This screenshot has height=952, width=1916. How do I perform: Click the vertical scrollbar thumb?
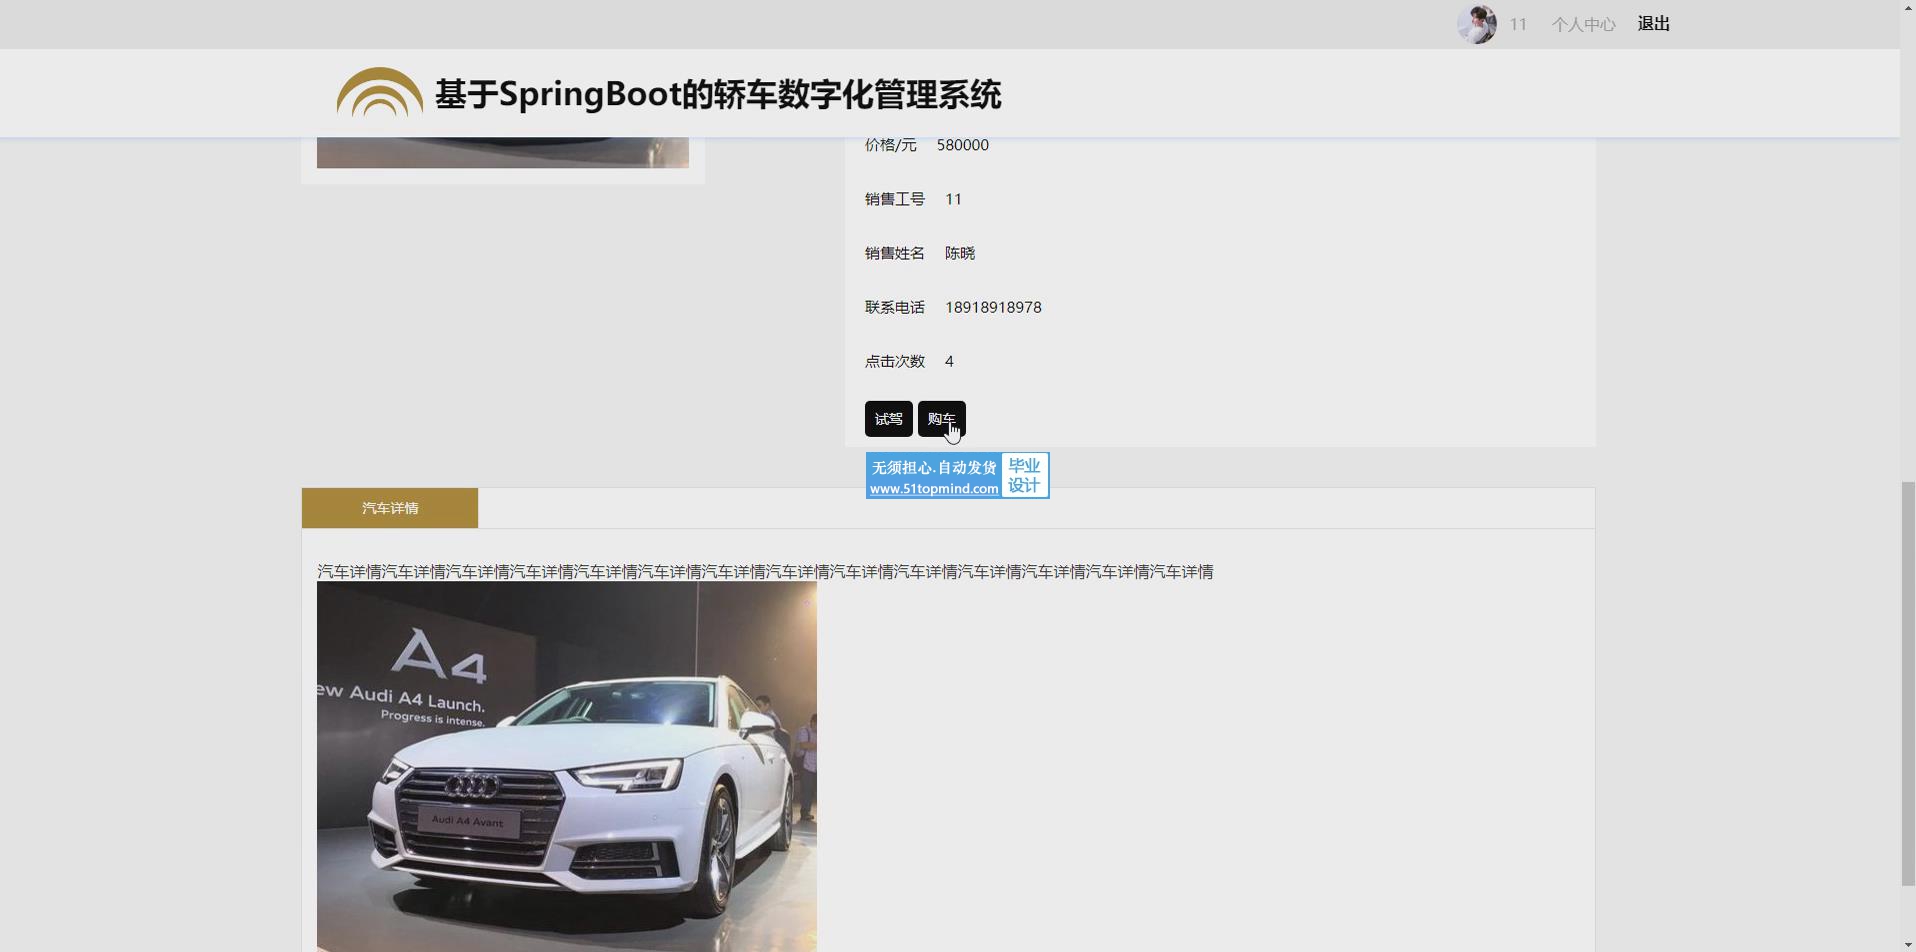(1907, 683)
